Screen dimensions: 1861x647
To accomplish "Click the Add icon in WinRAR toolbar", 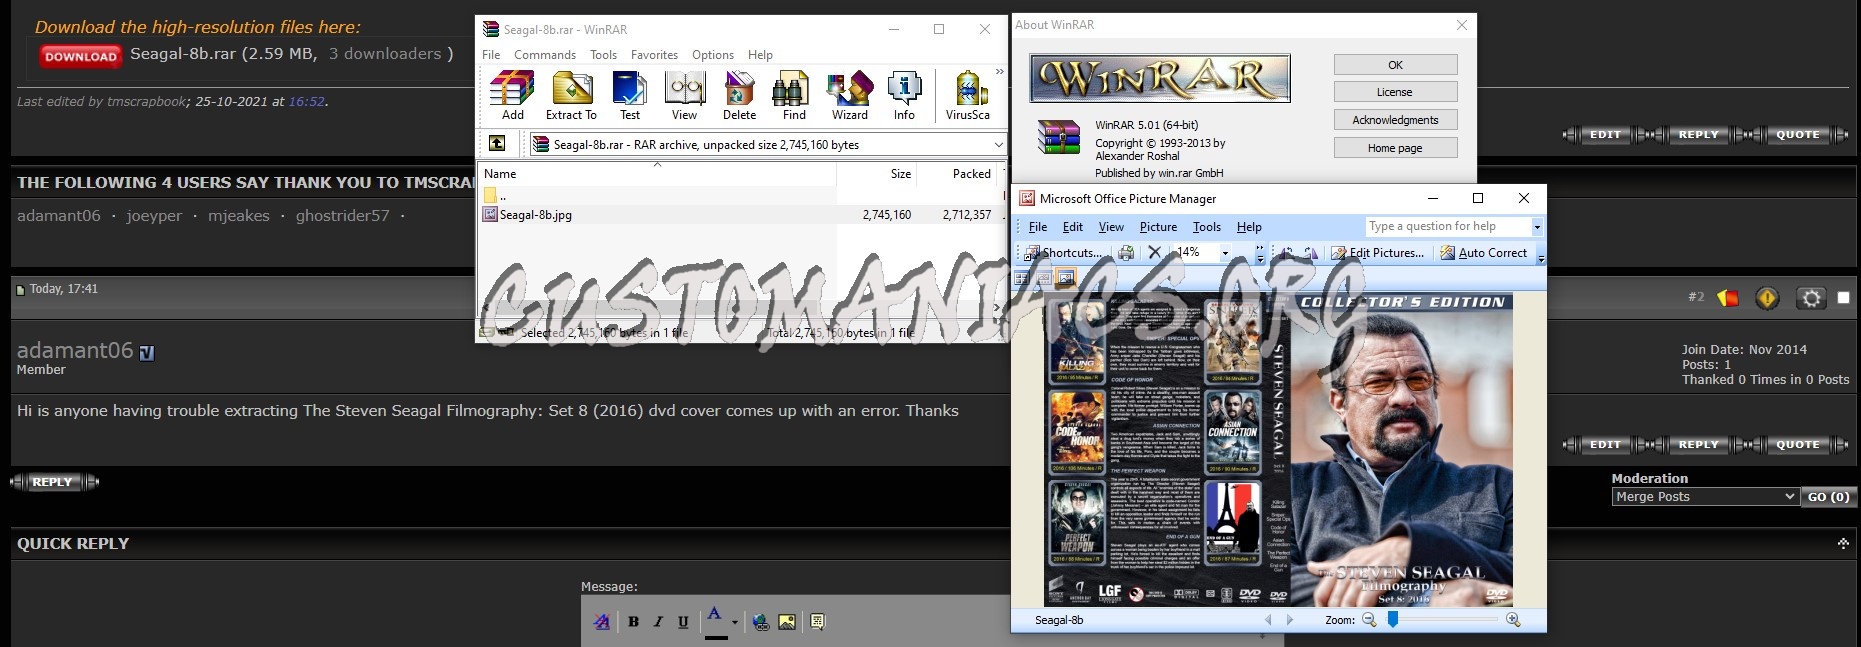I will point(512,96).
